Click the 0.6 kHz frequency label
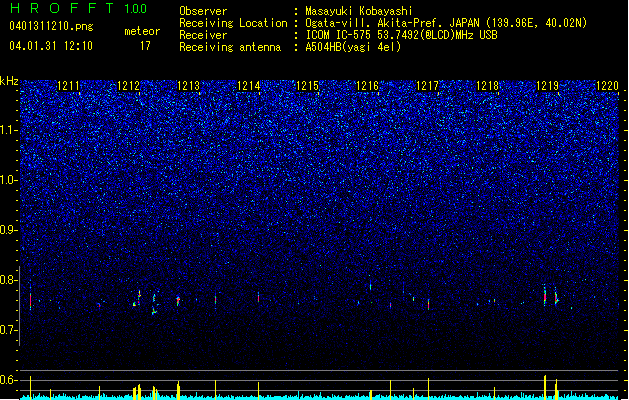The image size is (629, 400). tap(9, 380)
